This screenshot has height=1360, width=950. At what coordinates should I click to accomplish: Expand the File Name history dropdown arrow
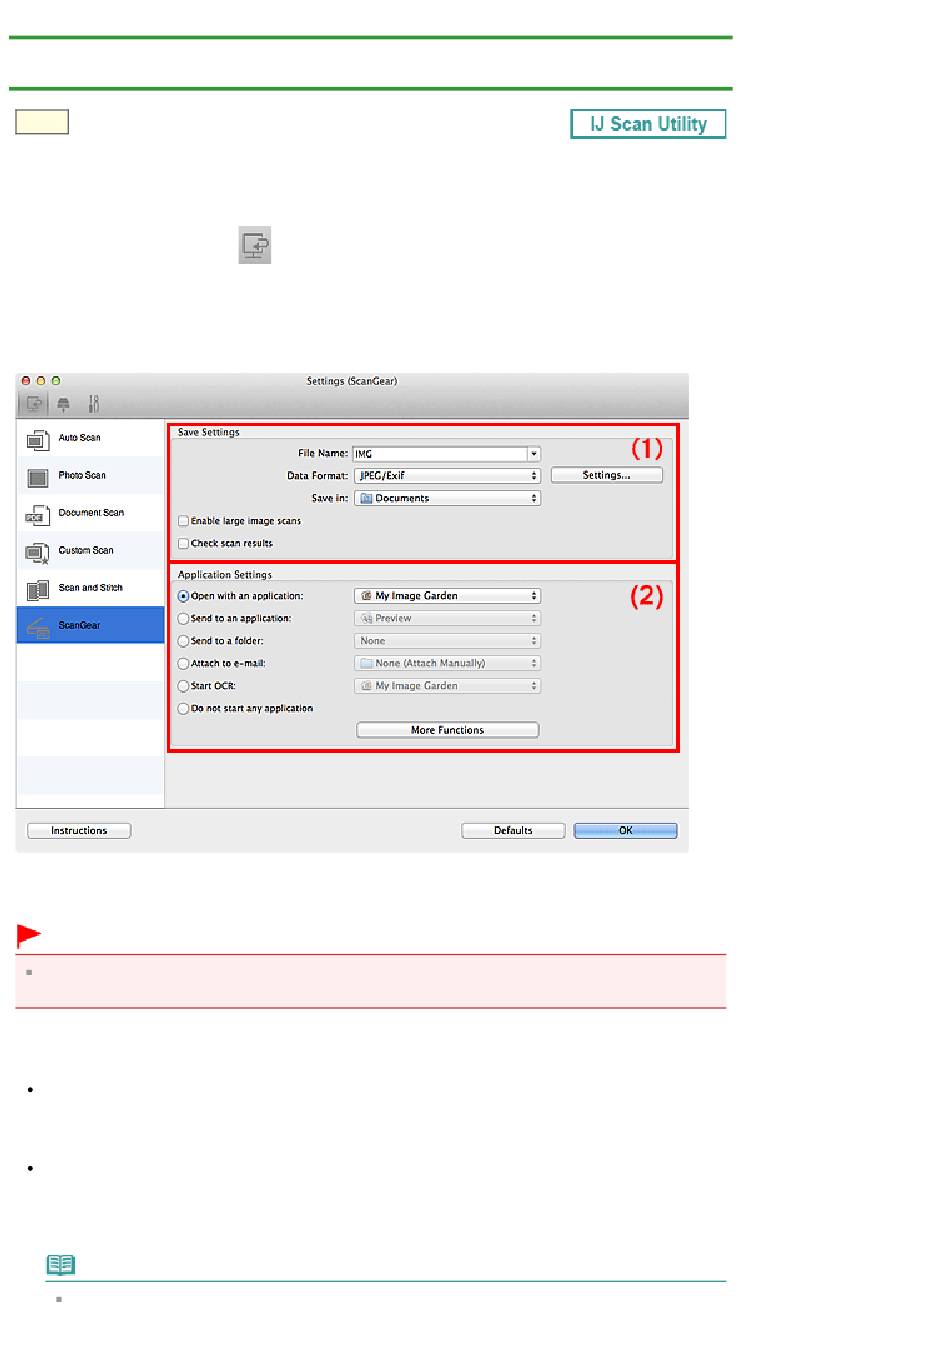click(x=535, y=454)
